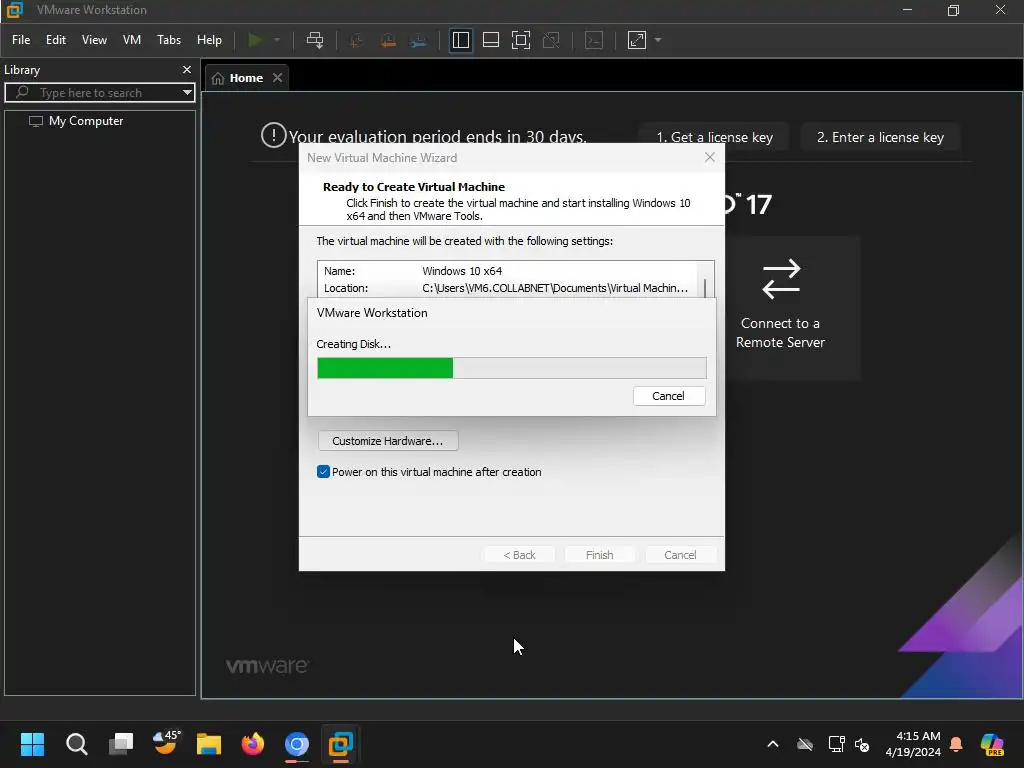Click the VM Location path text

click(554, 288)
